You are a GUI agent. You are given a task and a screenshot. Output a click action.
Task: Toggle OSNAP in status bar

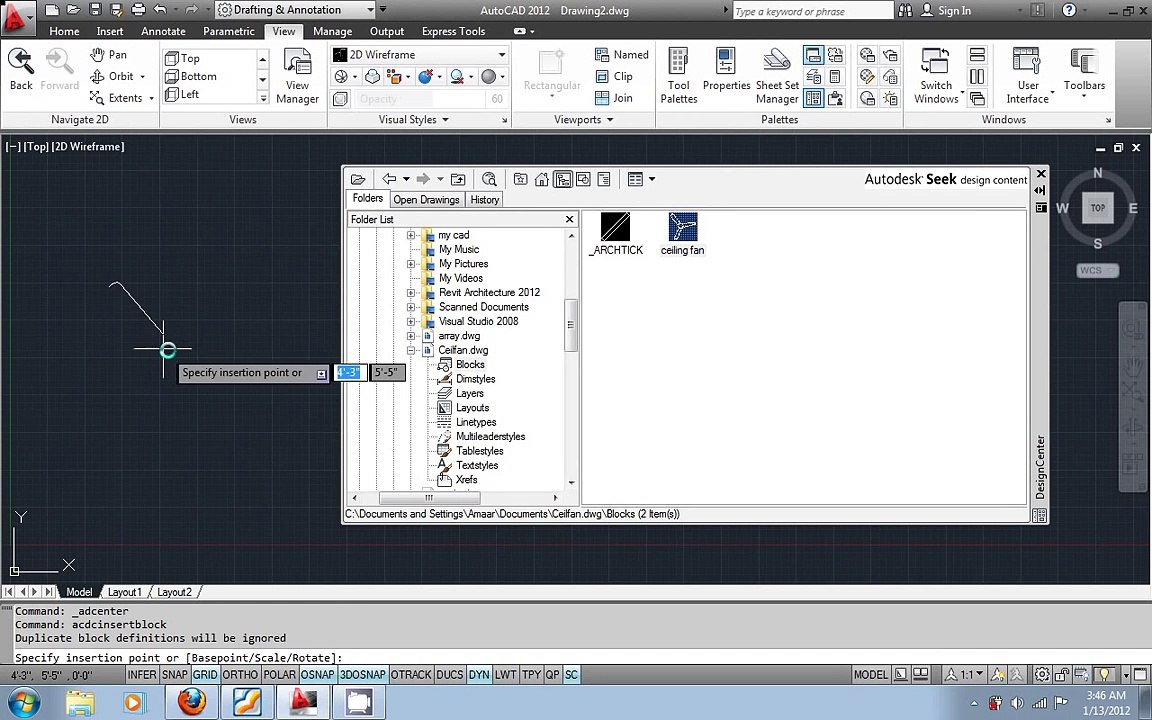[317, 674]
